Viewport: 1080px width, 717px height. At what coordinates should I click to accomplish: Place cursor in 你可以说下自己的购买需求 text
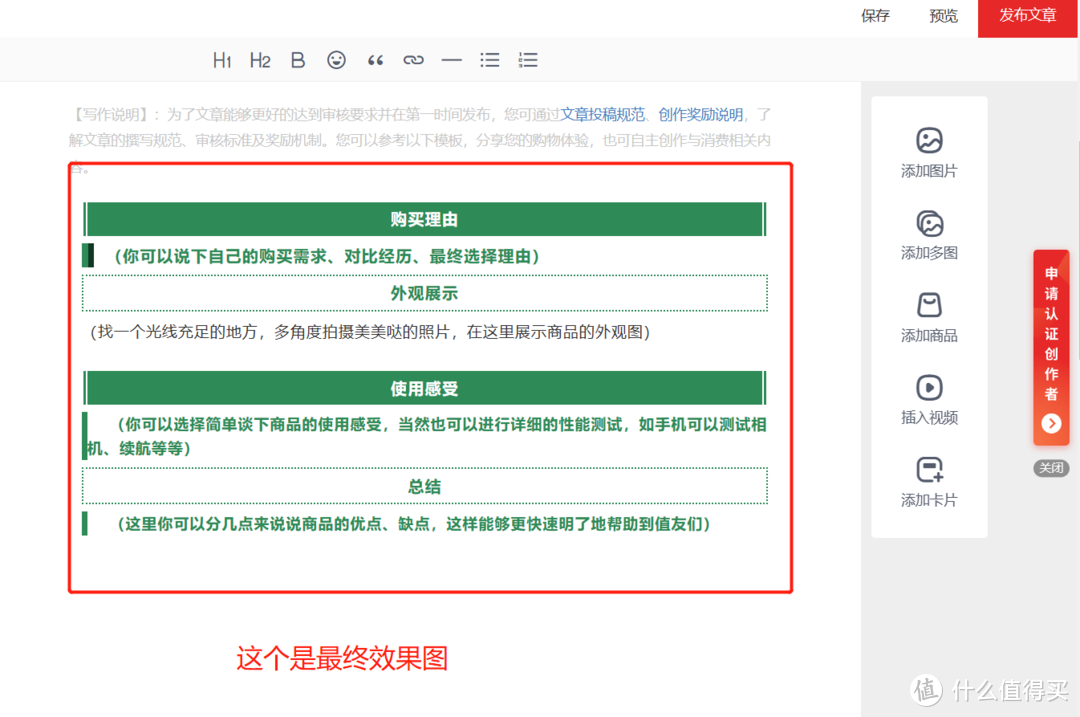(326, 257)
